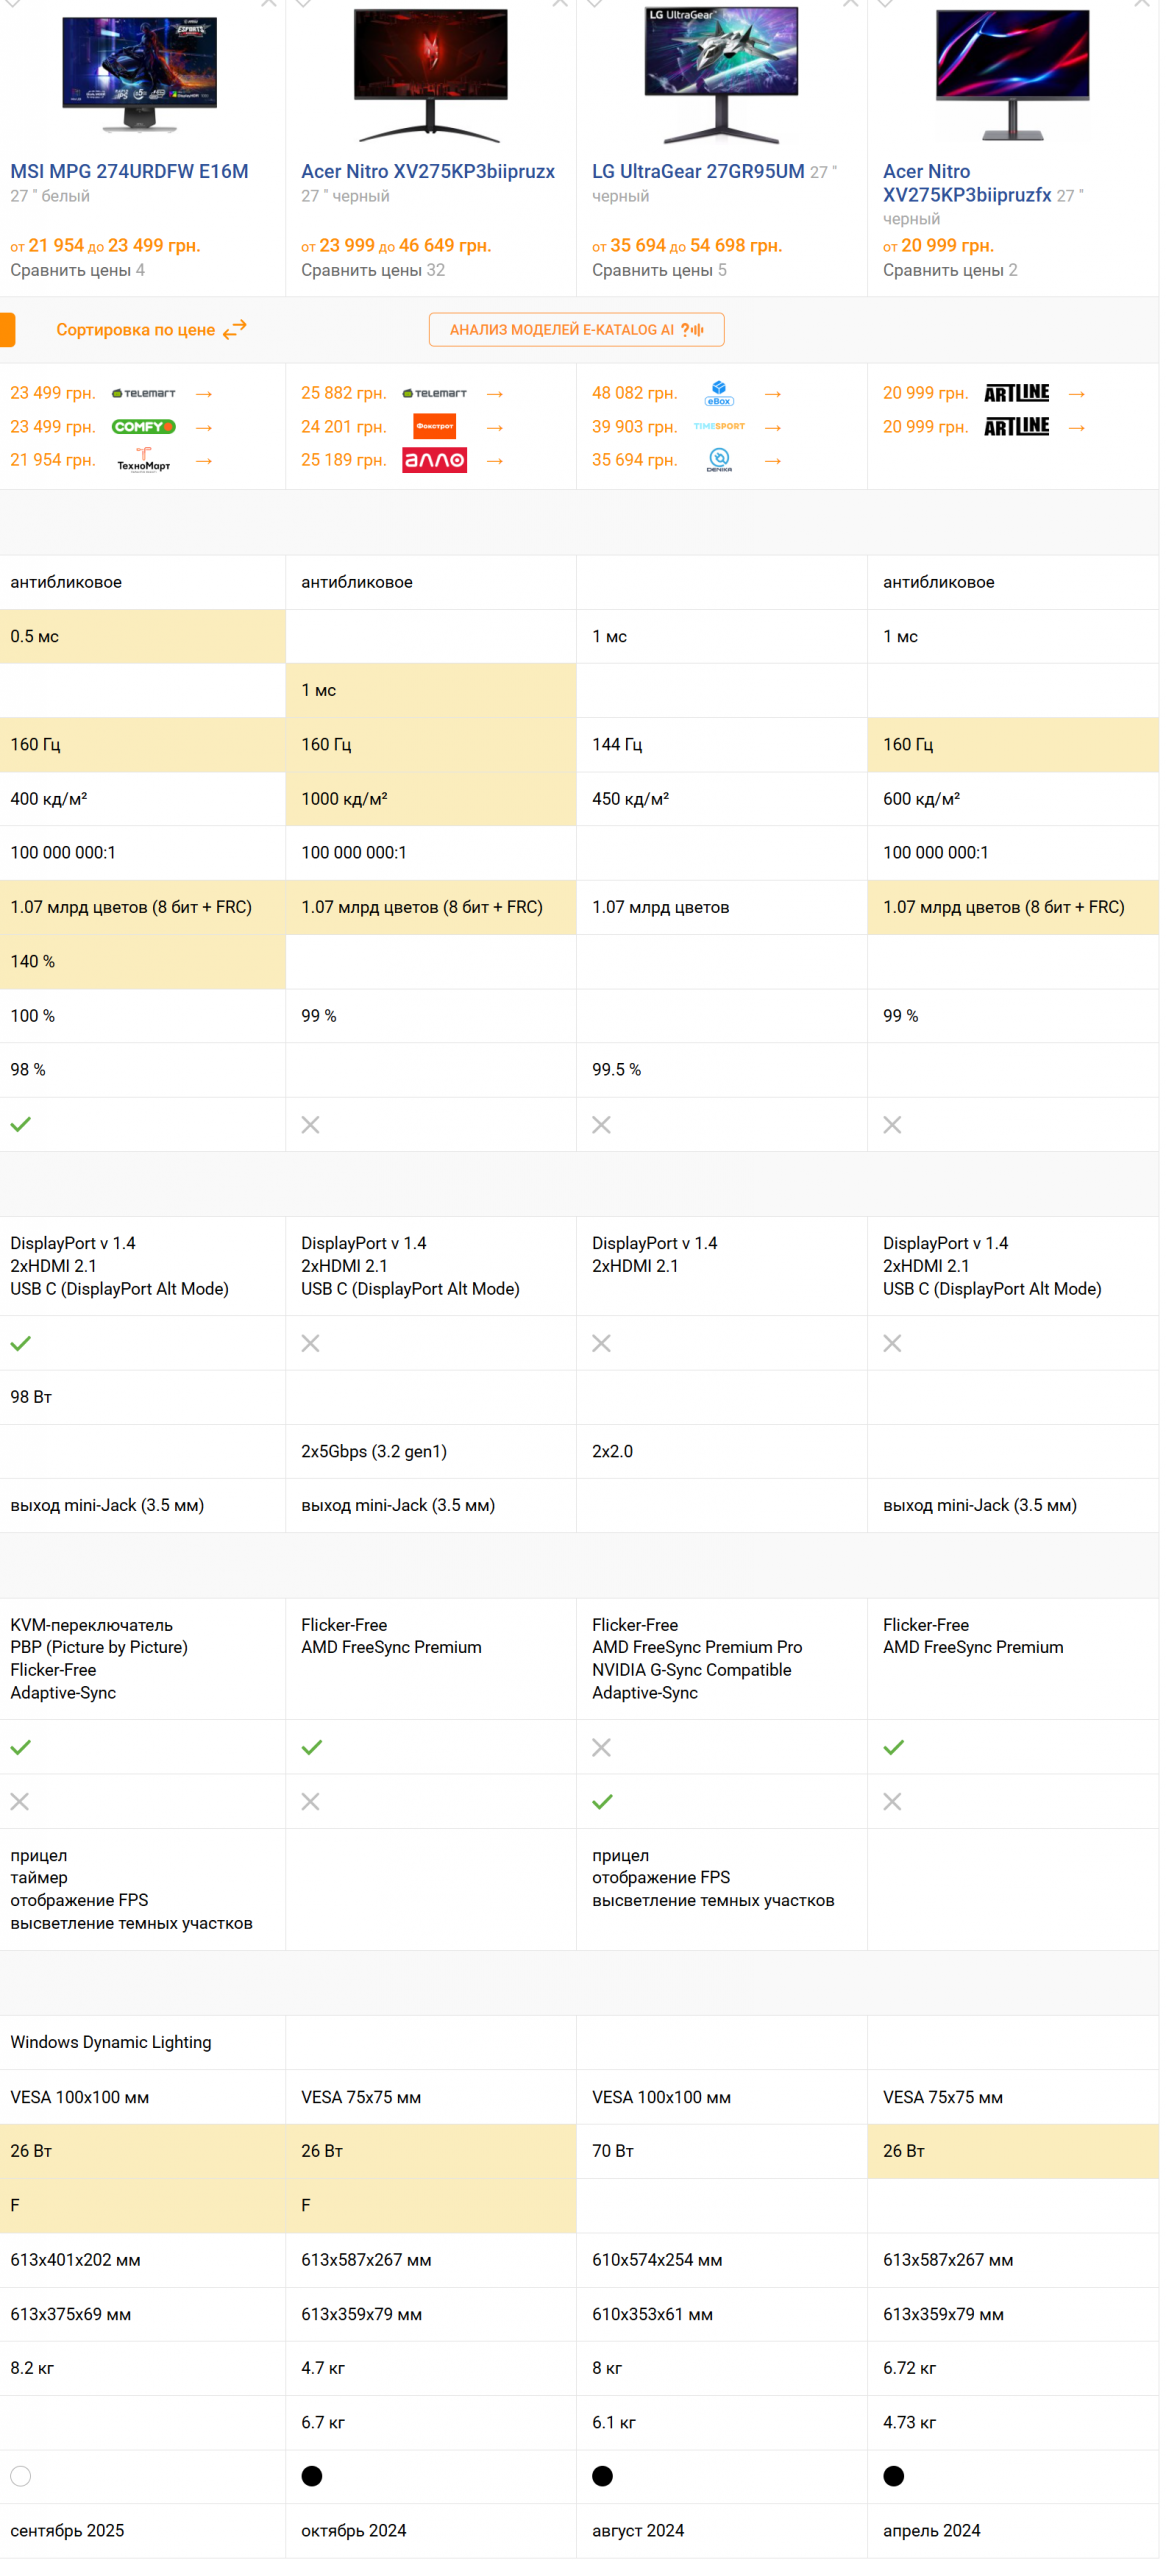Image resolution: width=1166 pixels, height=2560 pixels.
Task: Click the ТехноМарт store logo
Action: [x=144, y=461]
